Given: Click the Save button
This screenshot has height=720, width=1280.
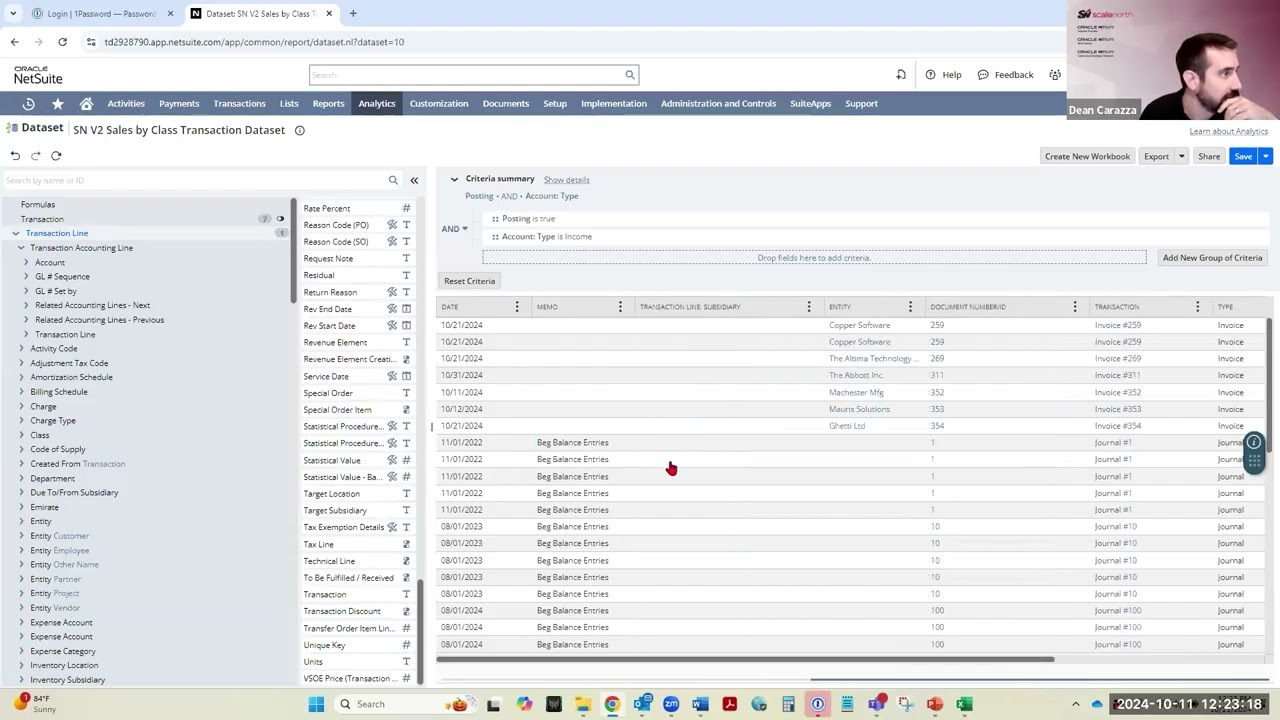Looking at the screenshot, I should click(x=1243, y=156).
